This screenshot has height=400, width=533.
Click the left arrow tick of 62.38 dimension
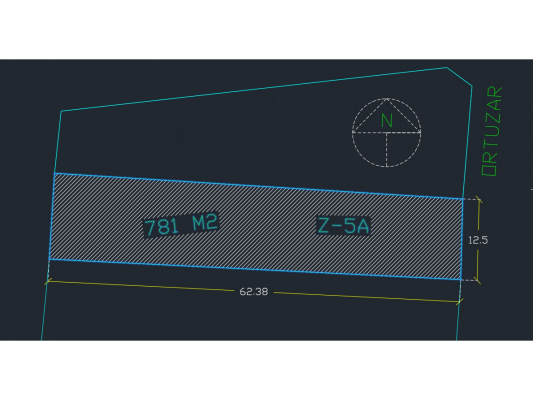click(x=48, y=281)
